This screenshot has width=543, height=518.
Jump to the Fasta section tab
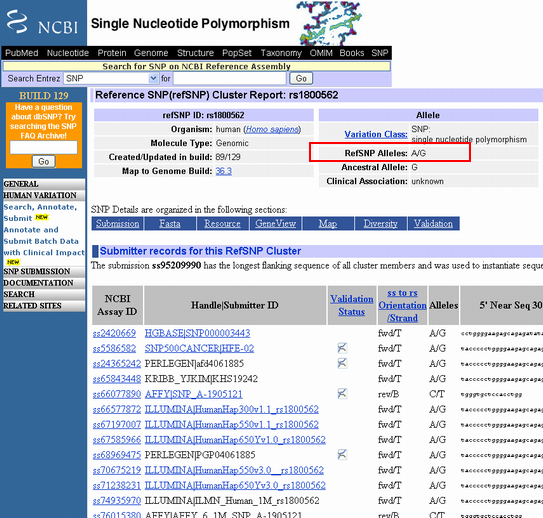(x=170, y=224)
